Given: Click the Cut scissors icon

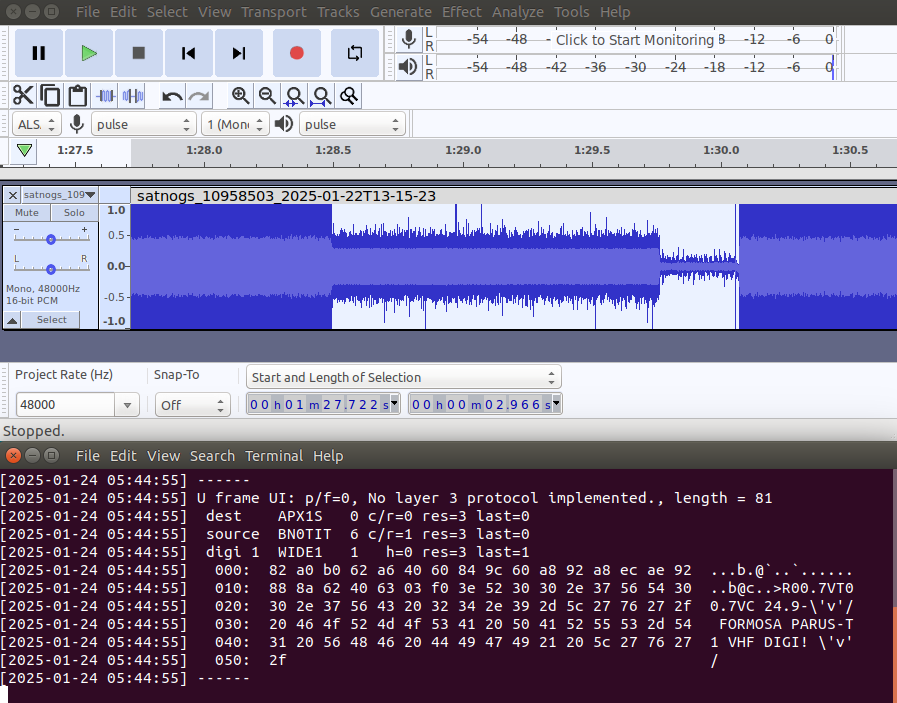Looking at the screenshot, I should tap(23, 96).
